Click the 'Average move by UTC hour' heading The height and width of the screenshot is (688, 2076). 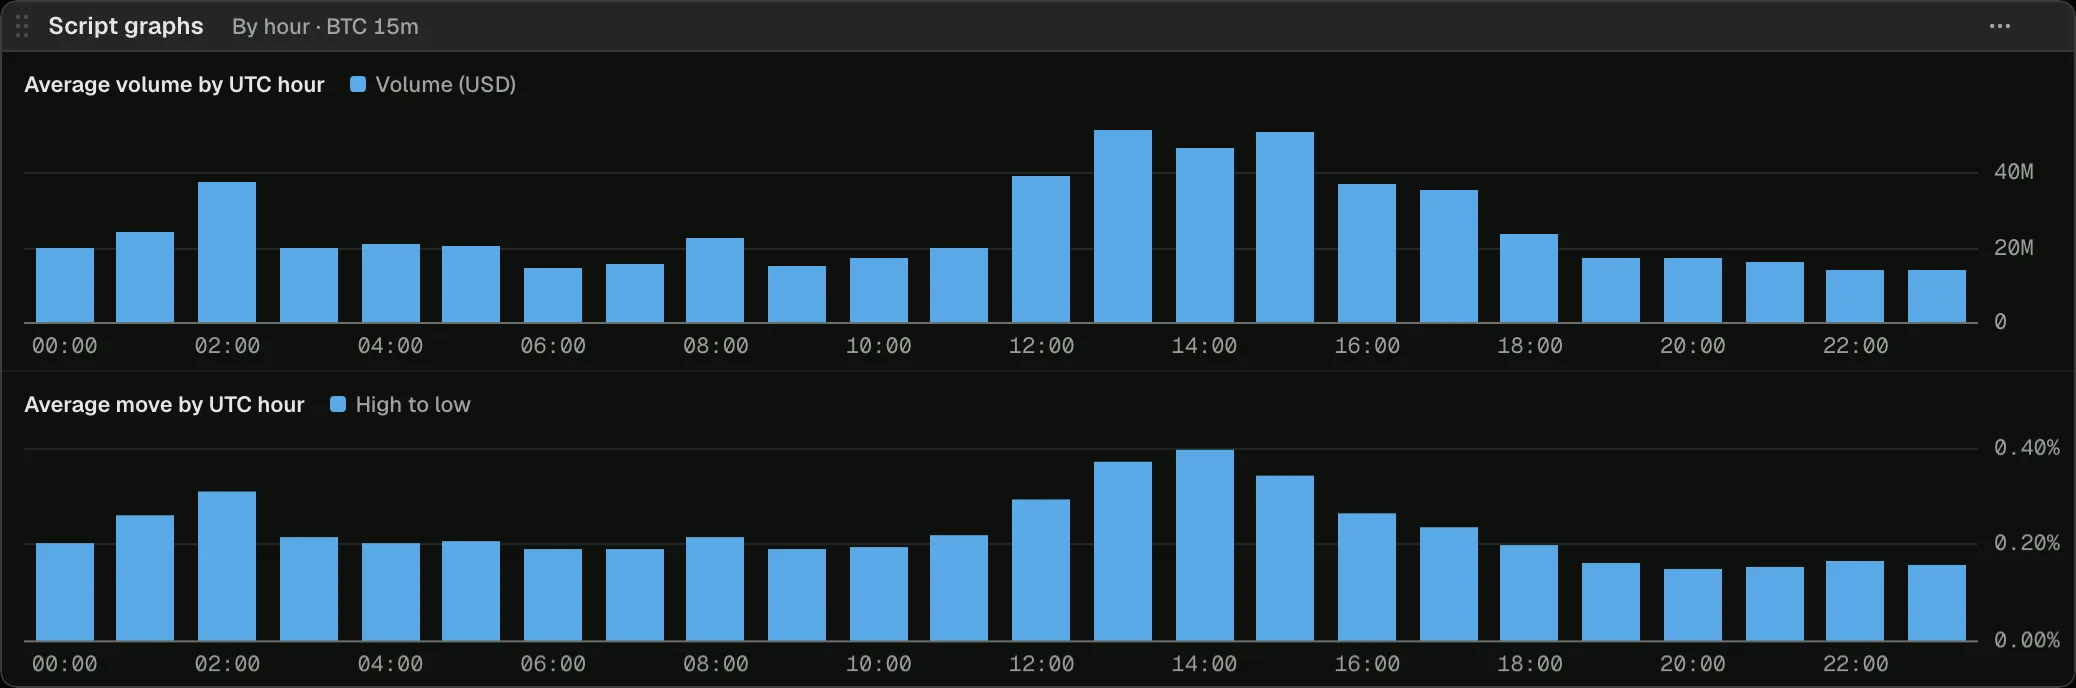click(164, 404)
